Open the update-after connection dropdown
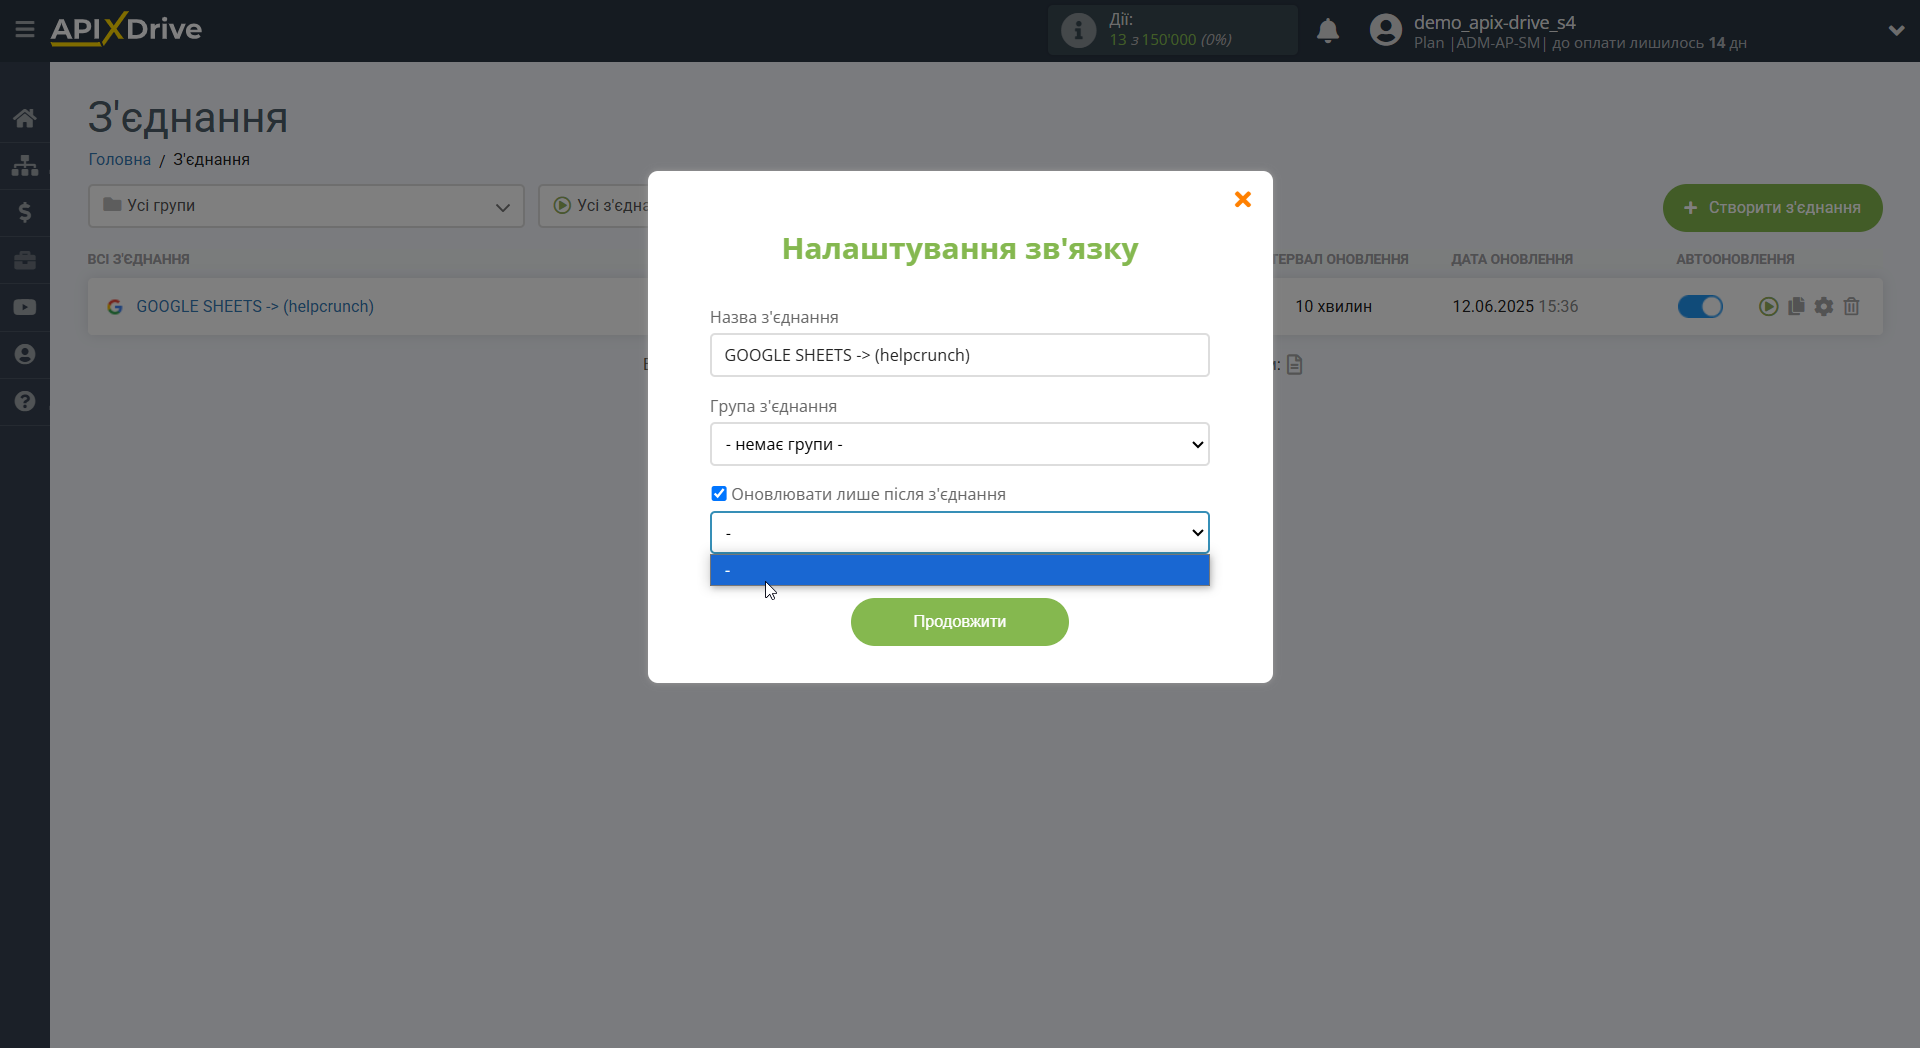1920x1048 pixels. click(960, 533)
